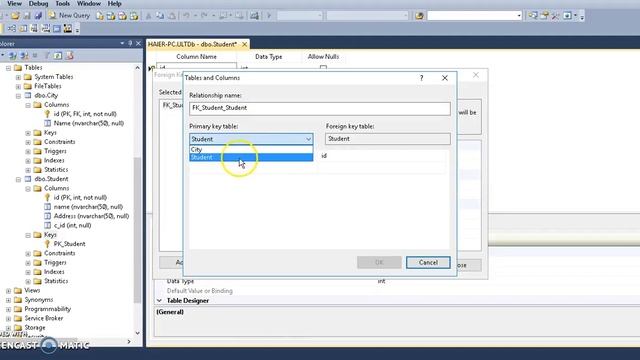Screen dimensions: 640x360
Task: Open the Window menu
Action: pyautogui.click(x=89, y=4)
